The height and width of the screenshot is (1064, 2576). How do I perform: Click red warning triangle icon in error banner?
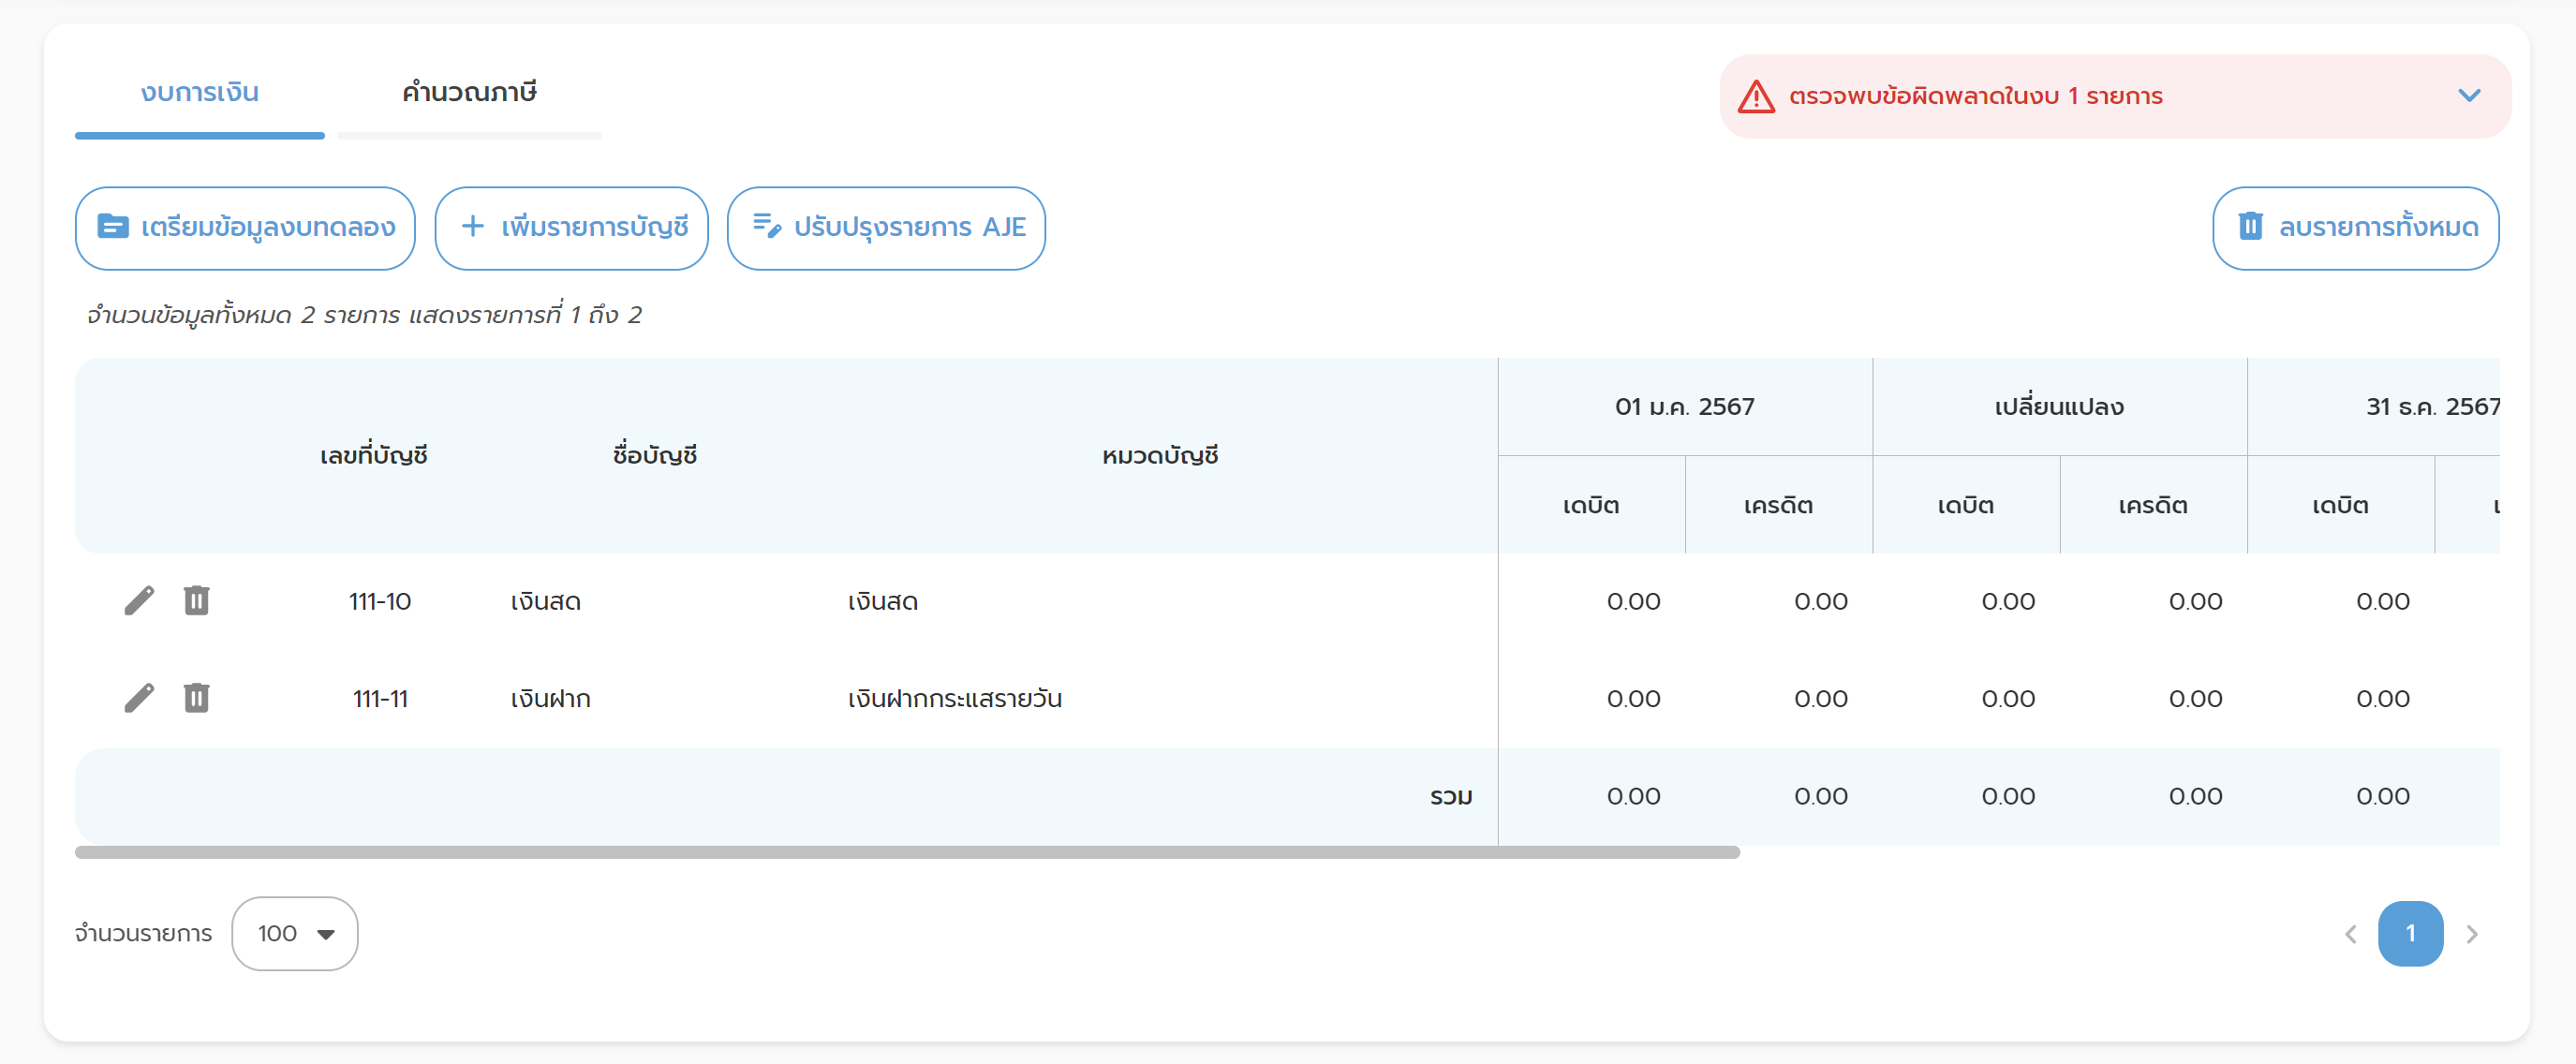(1756, 97)
